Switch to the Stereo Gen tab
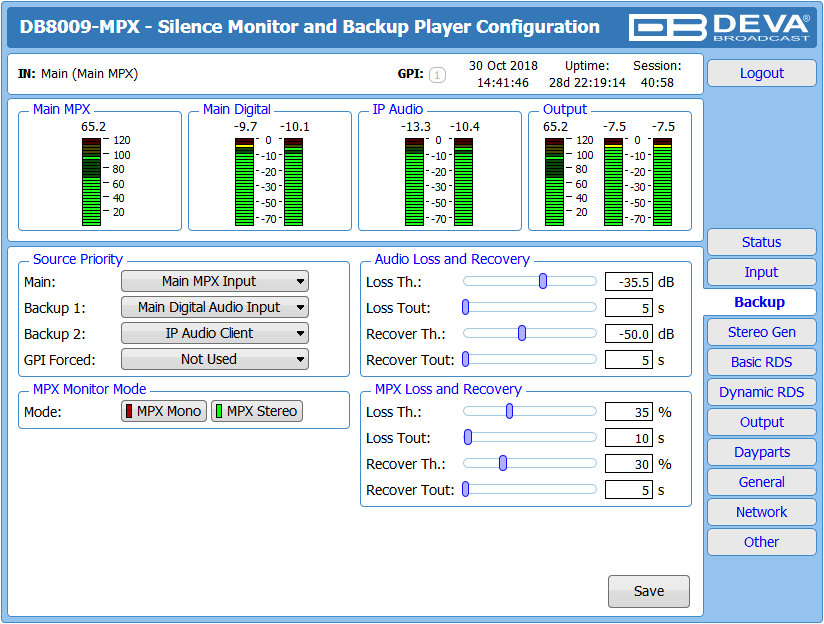 (x=761, y=332)
